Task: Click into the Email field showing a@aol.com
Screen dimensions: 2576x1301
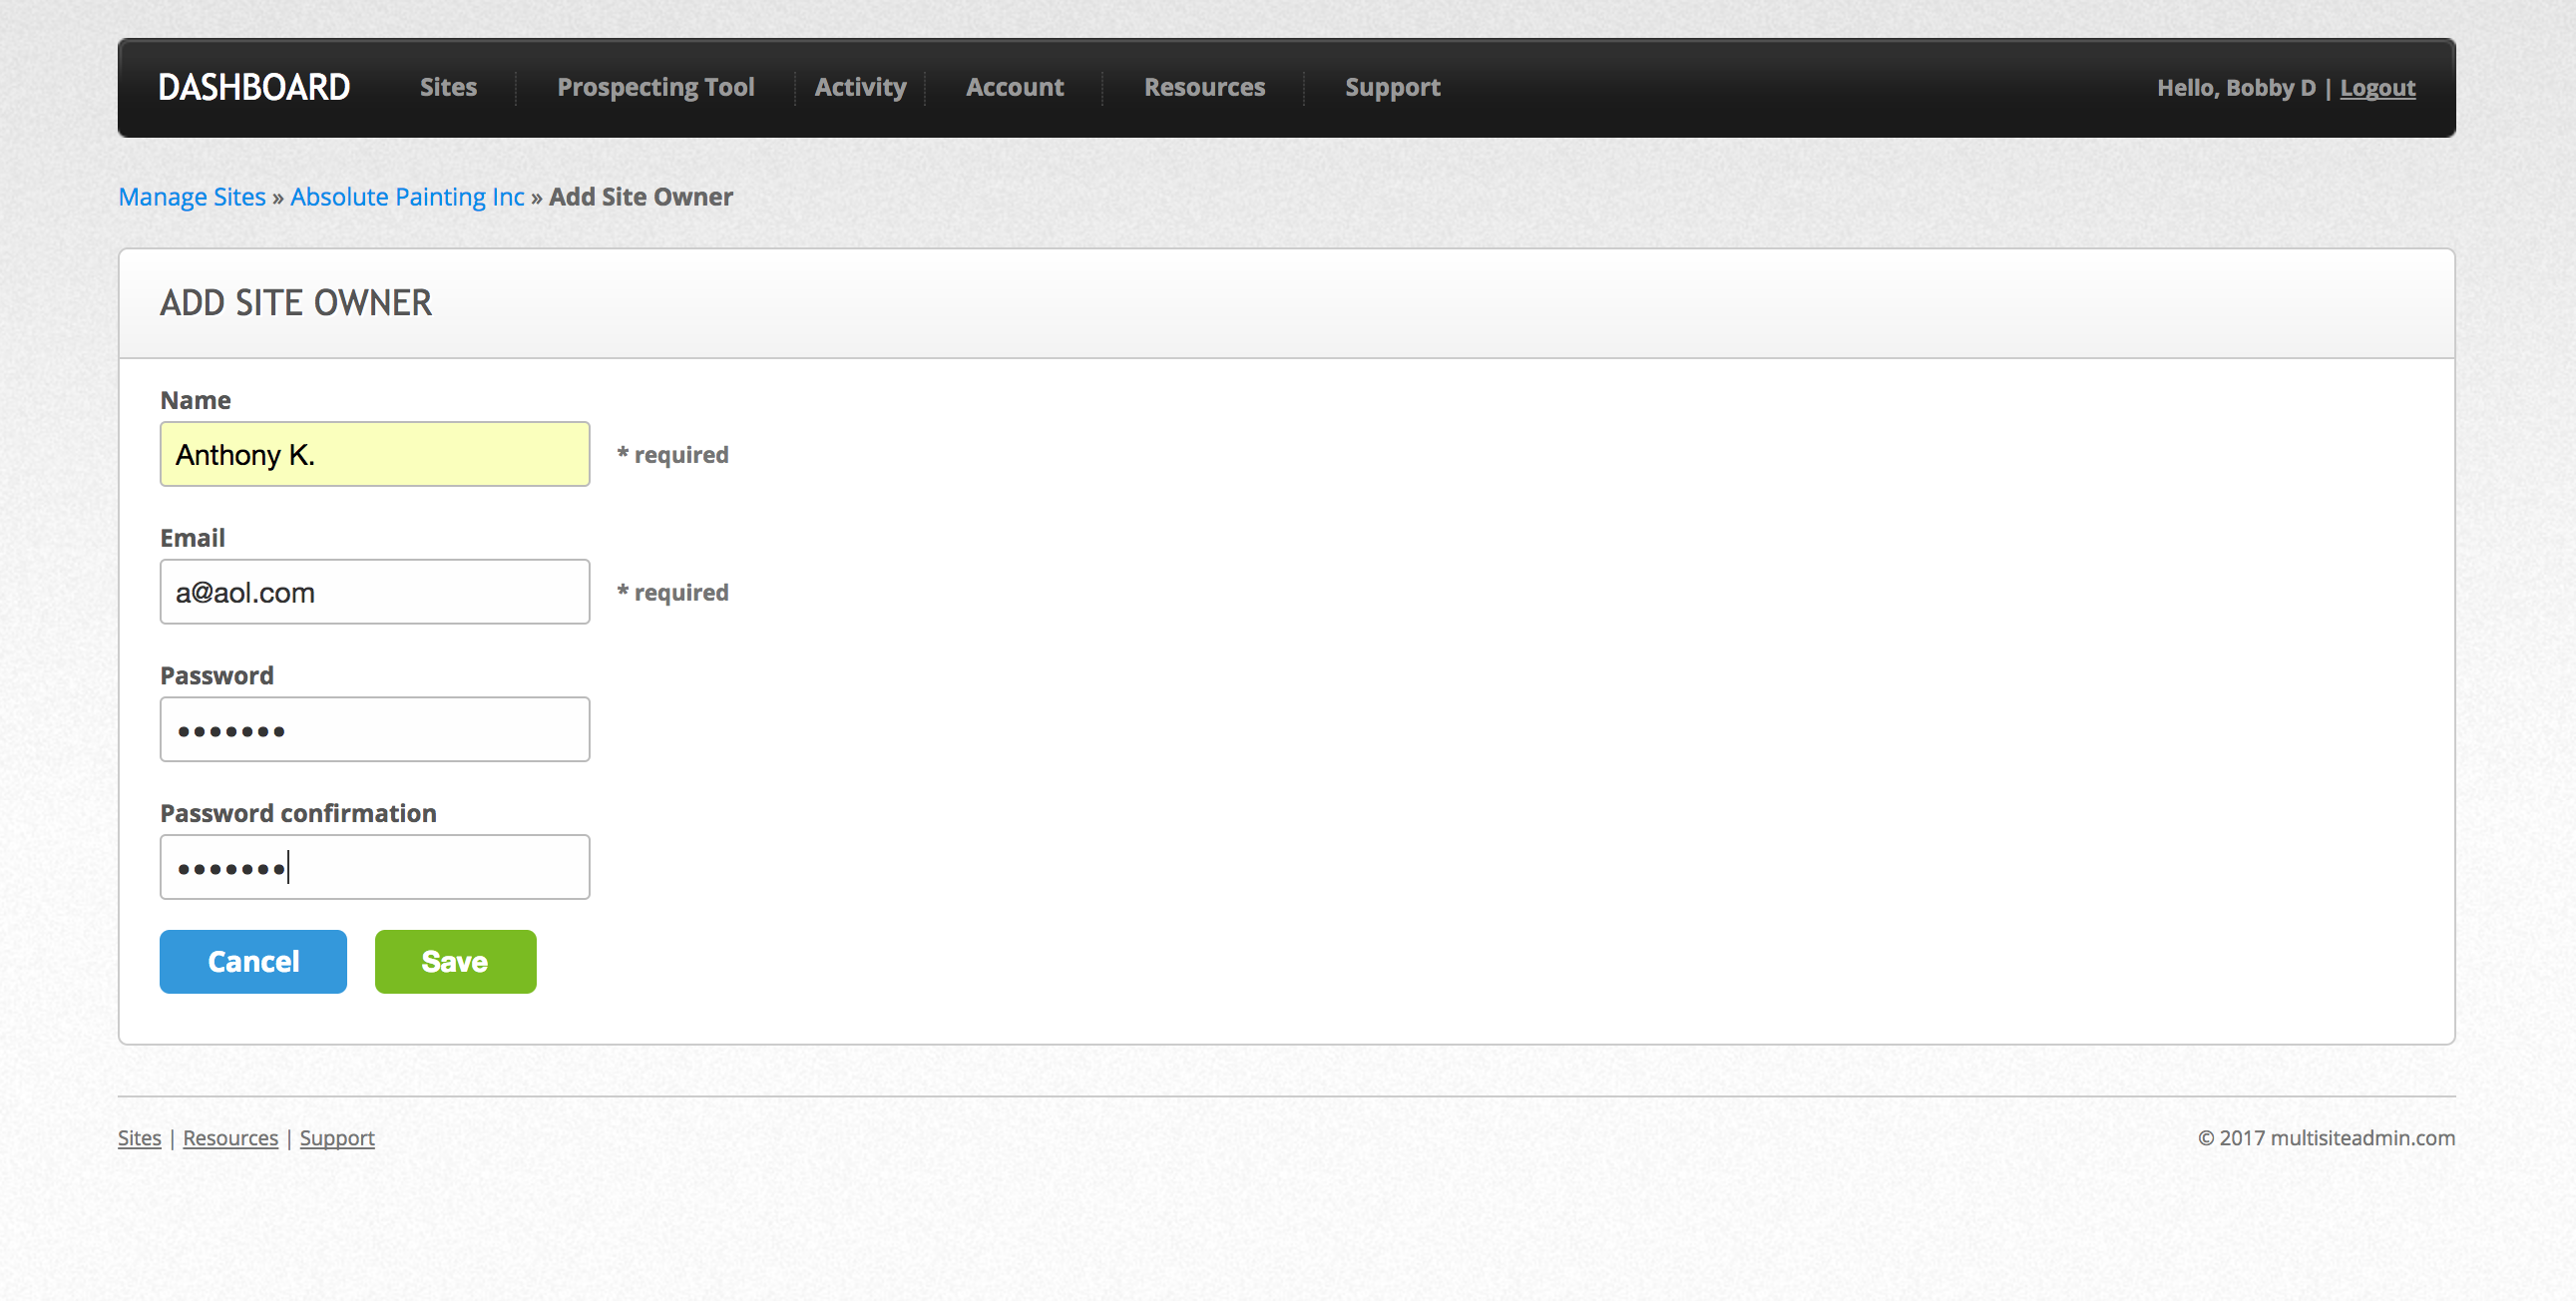Action: click(x=374, y=591)
